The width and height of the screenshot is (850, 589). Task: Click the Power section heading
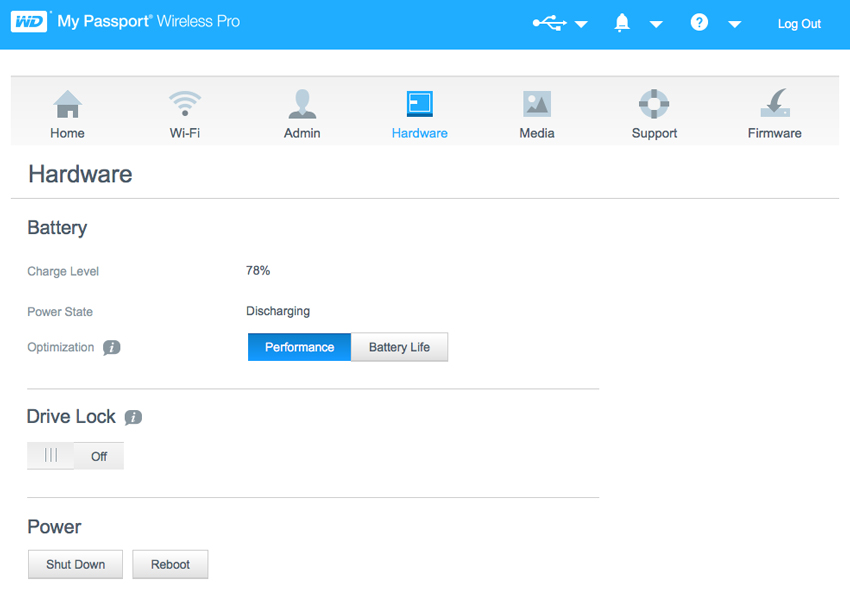coord(54,527)
